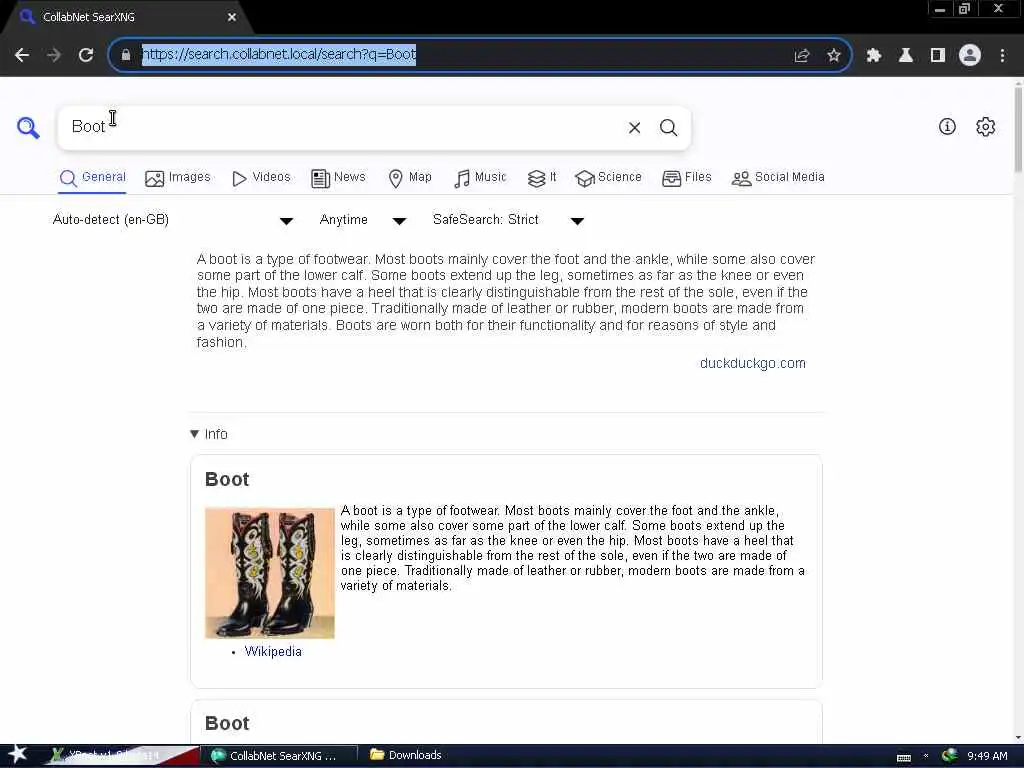Click the cowboy boots thumbnail image
This screenshot has width=1024, height=768.
(x=270, y=573)
